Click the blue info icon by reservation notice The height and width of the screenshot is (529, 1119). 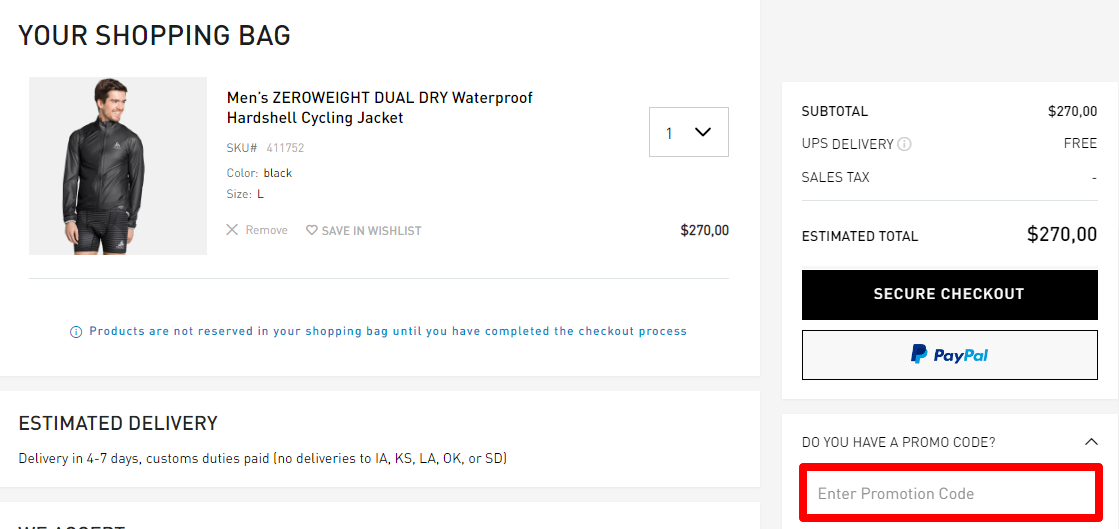[x=76, y=332]
